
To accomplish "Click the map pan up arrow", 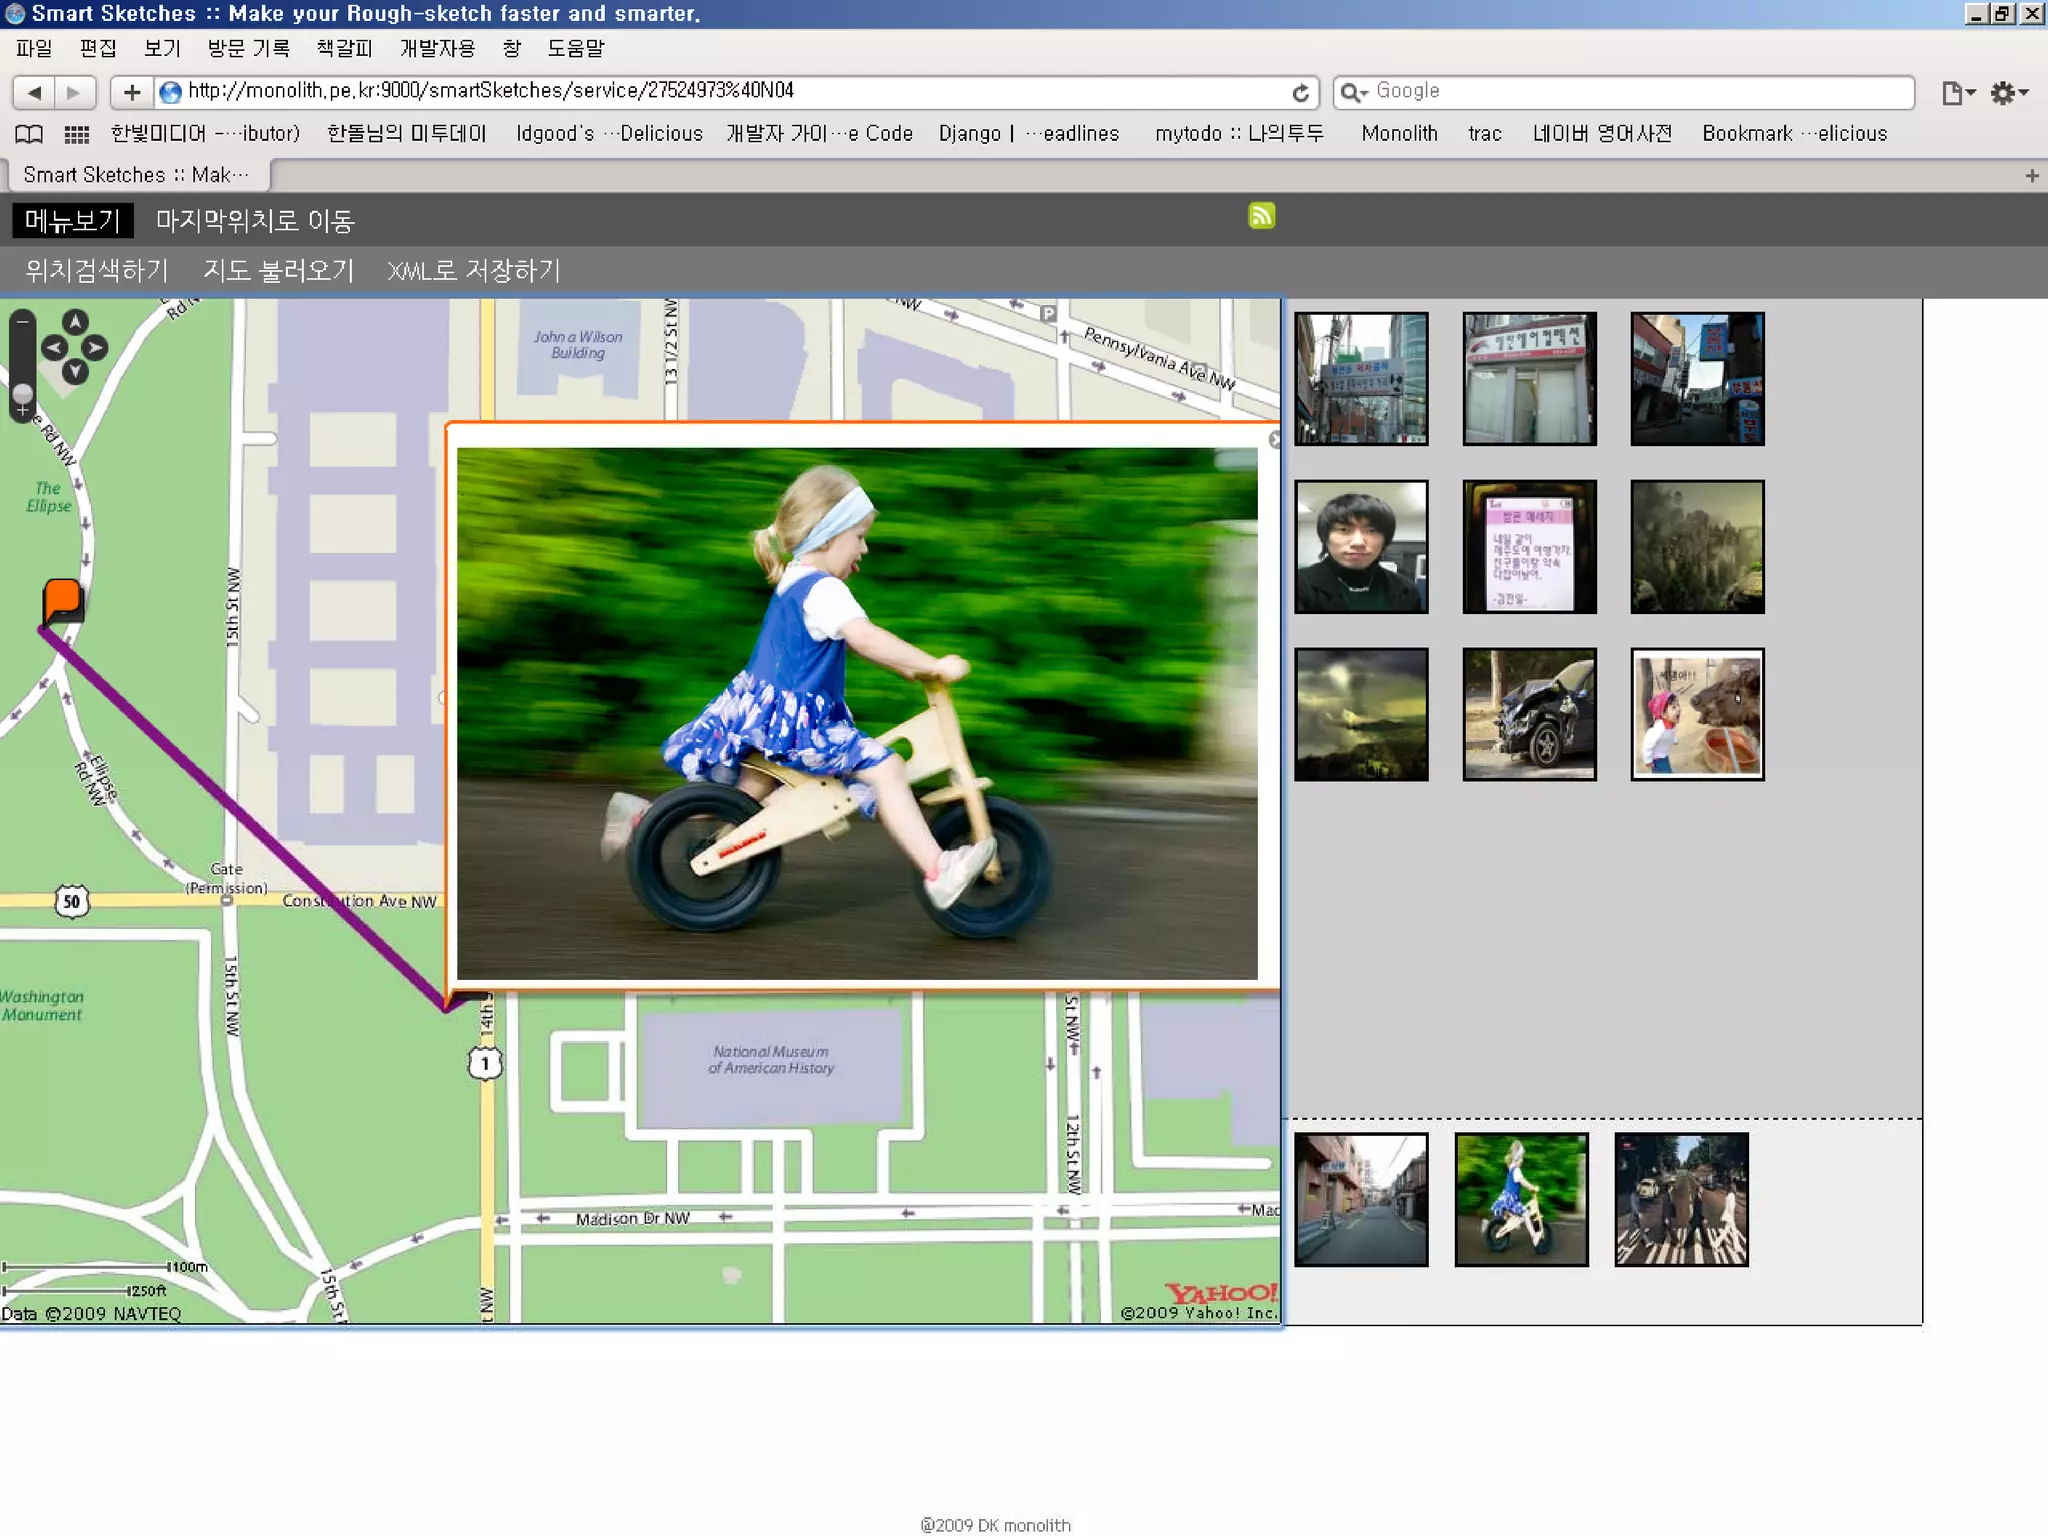I will point(75,322).
